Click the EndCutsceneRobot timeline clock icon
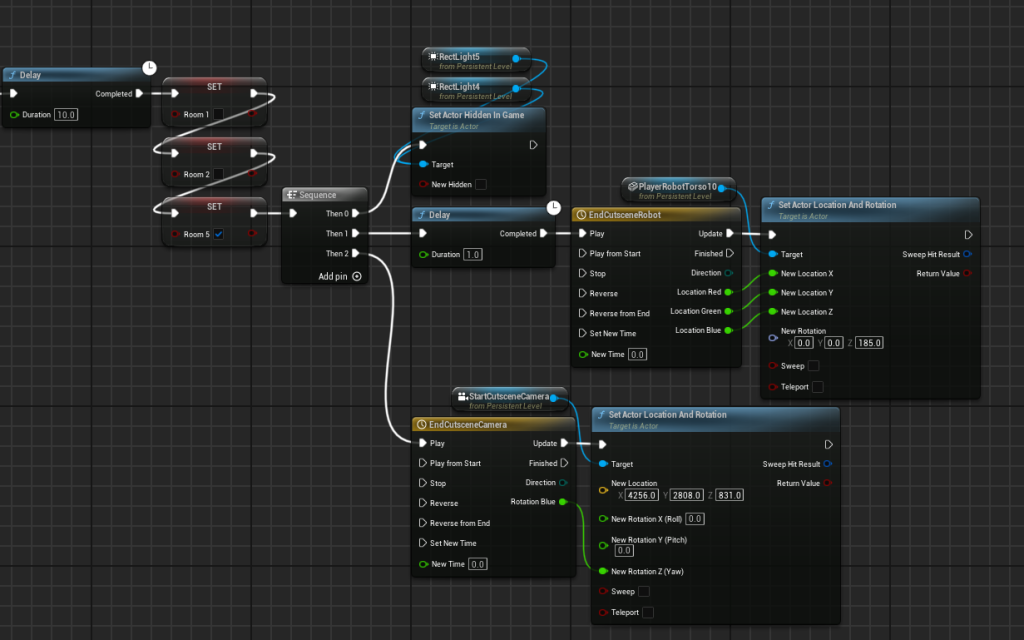This screenshot has width=1024, height=640. (581, 215)
